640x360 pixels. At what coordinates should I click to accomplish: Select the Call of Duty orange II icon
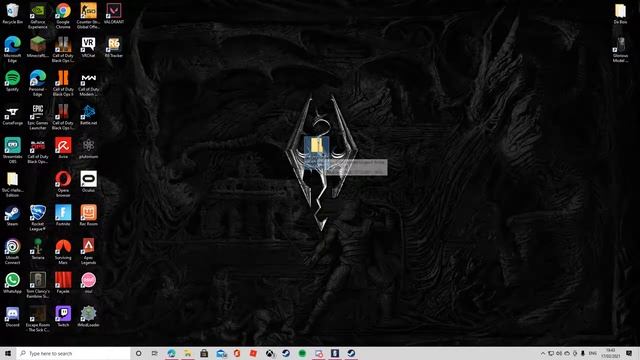point(63,83)
